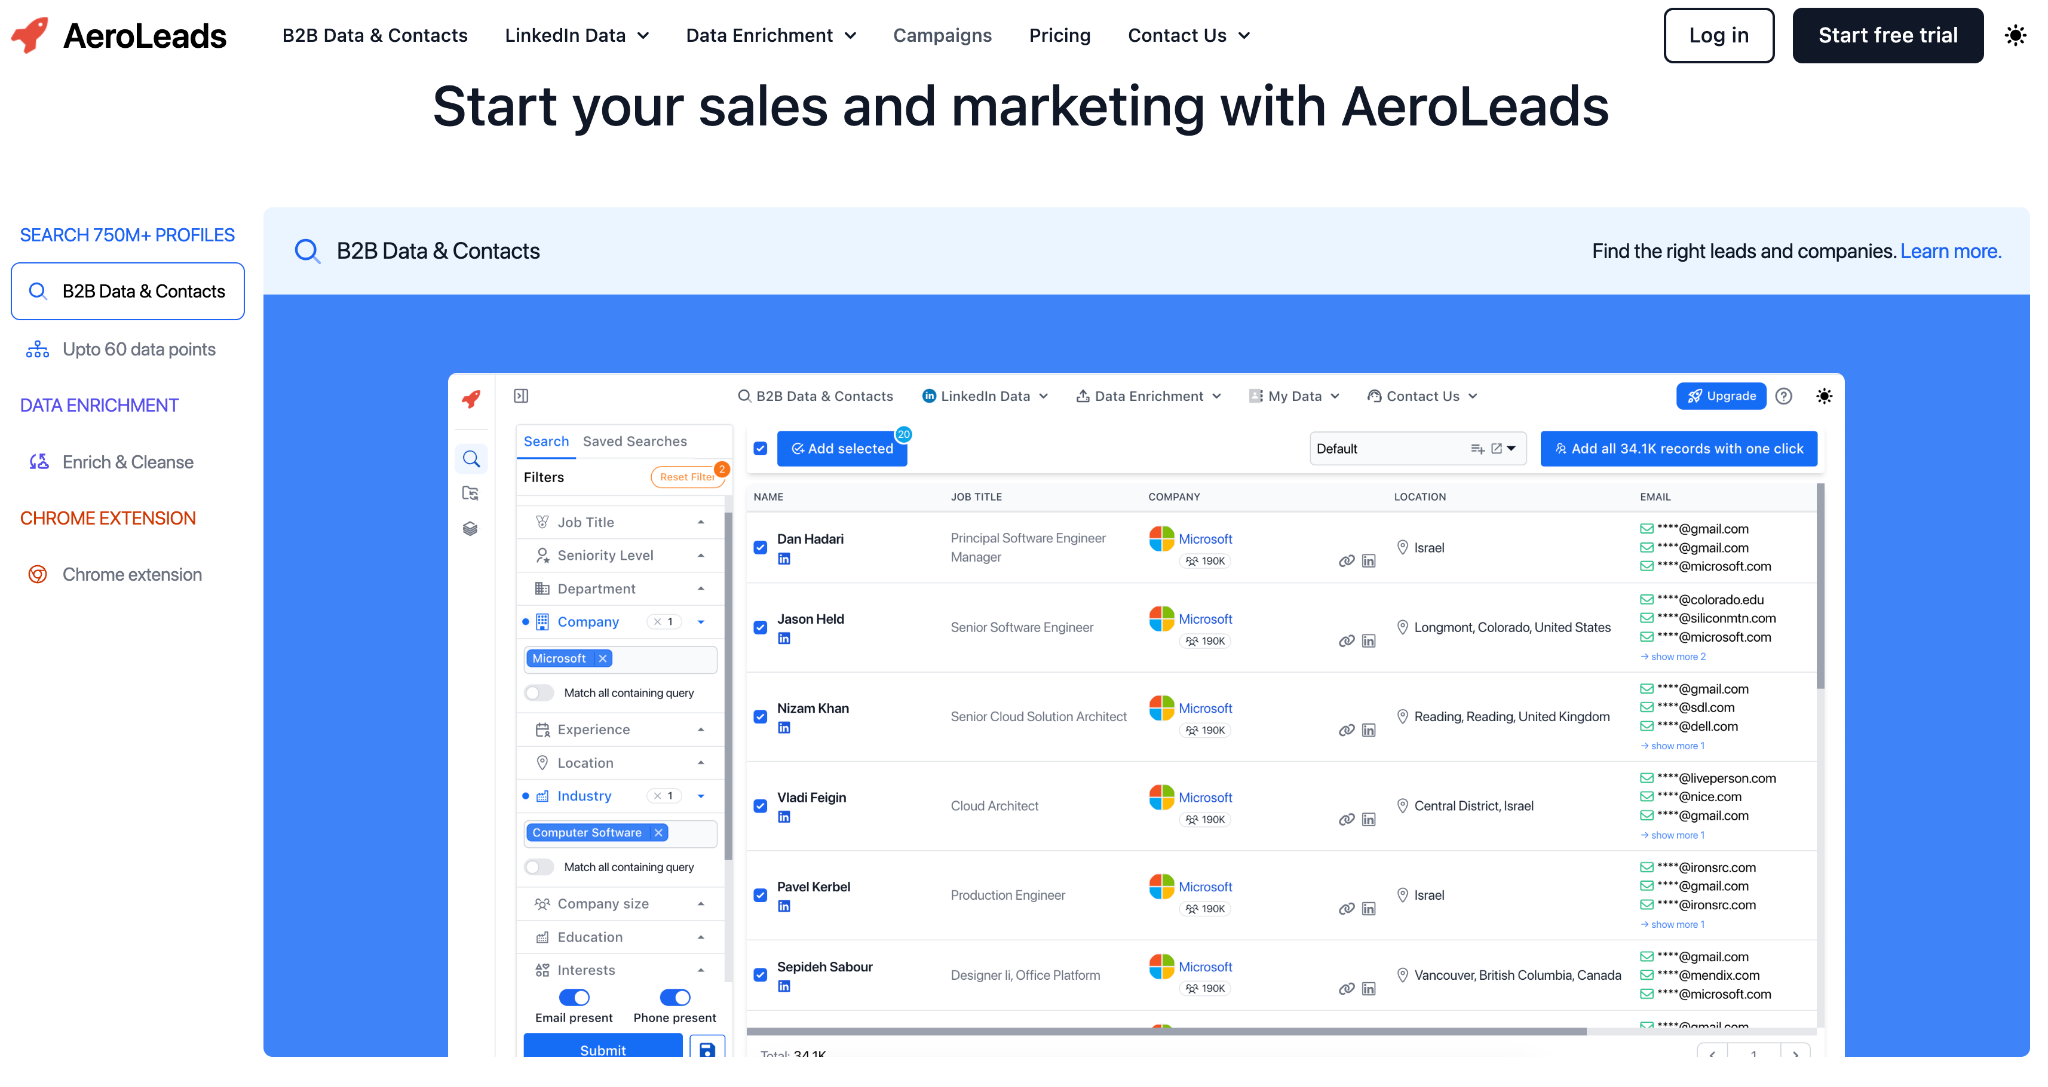Viewport: 2048px width, 1087px height.
Task: Click the help question mark icon
Action: (x=1784, y=396)
